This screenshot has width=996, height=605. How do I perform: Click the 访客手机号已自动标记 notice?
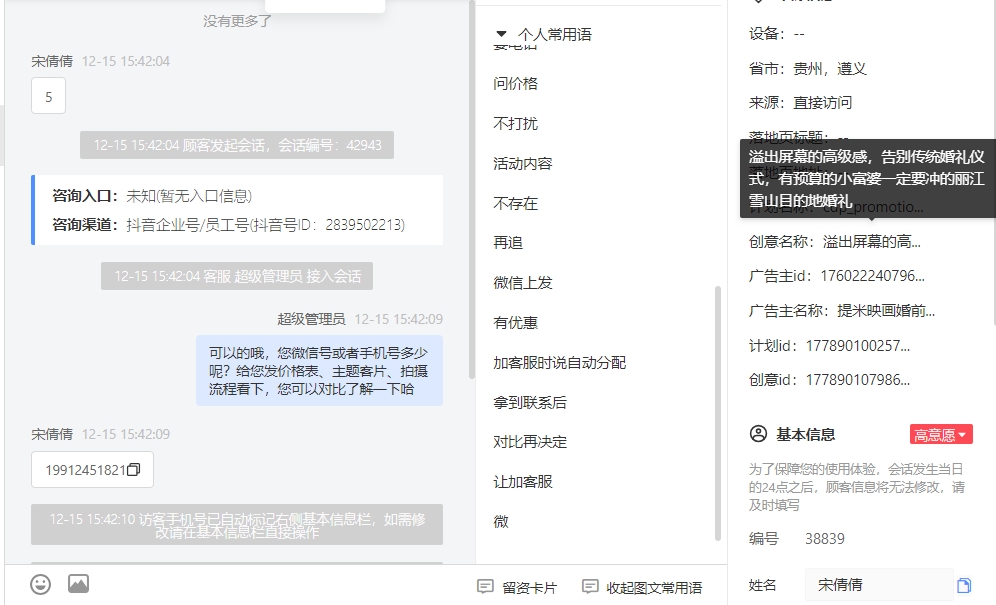point(237,525)
